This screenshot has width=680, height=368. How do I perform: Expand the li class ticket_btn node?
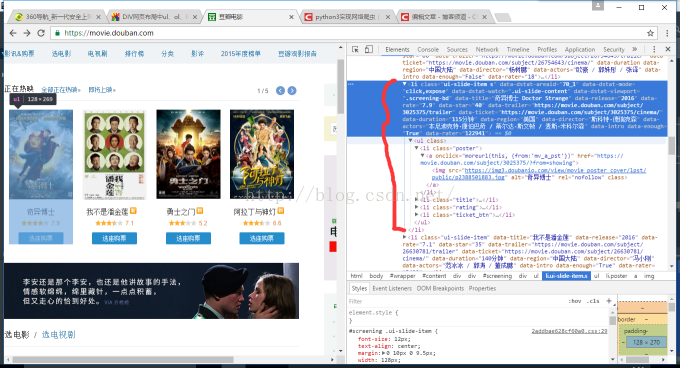pos(416,215)
